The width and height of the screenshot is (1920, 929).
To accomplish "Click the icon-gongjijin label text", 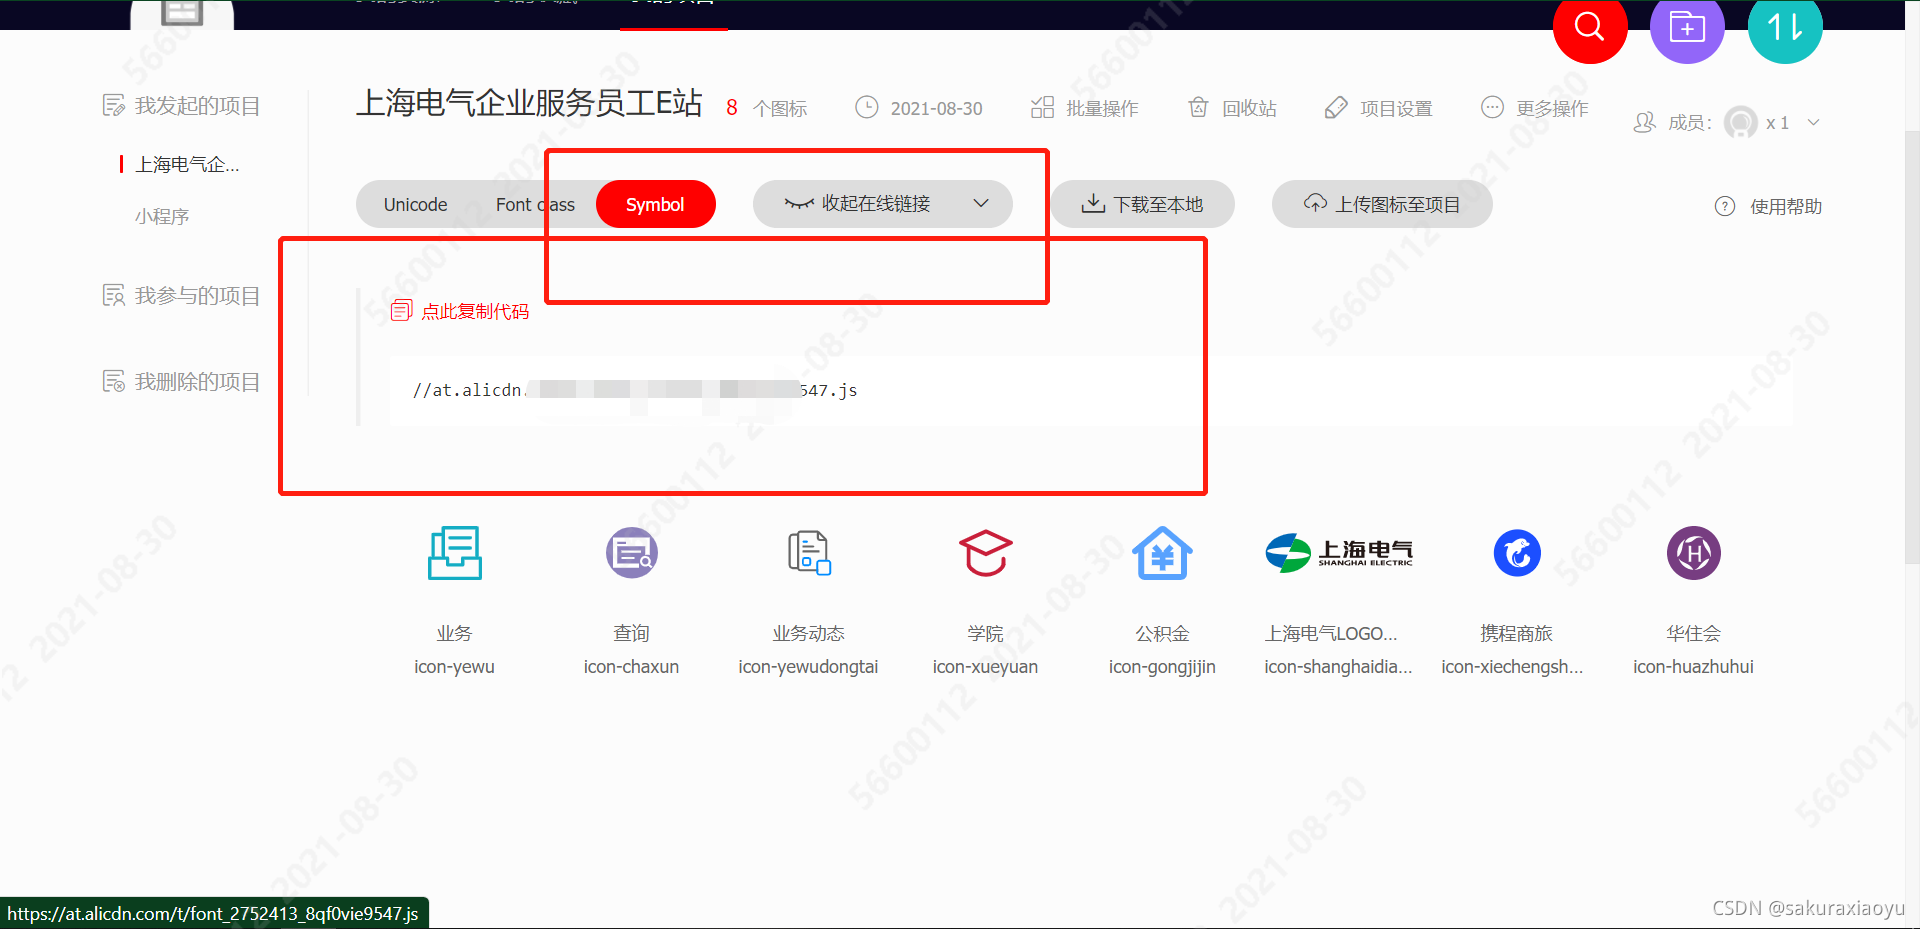I will (x=1162, y=667).
